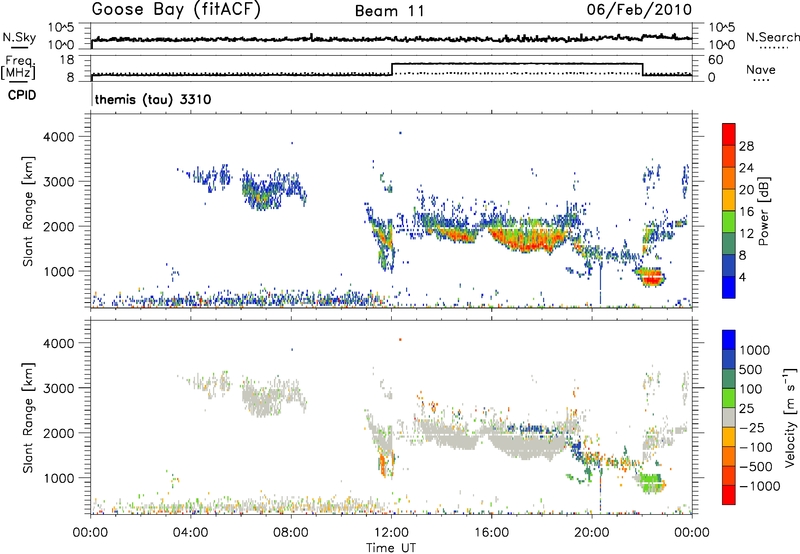Select the 'Freq. [MHz]' axis label
The width and height of the screenshot is (800, 554).
(19, 67)
